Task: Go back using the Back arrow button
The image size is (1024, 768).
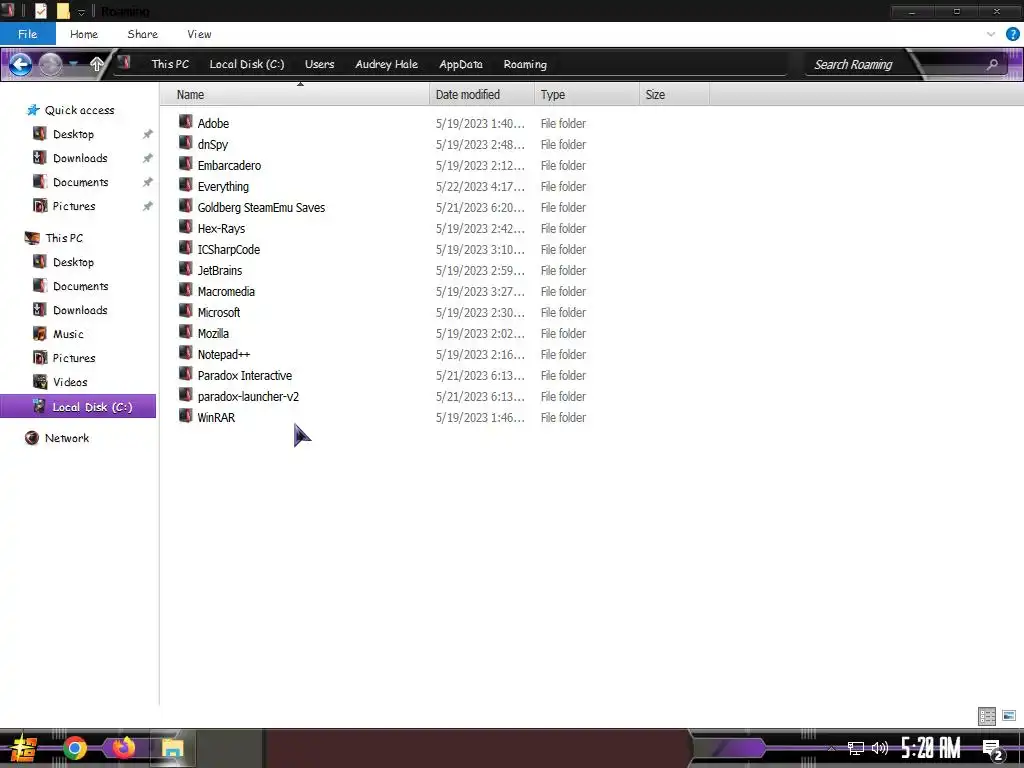Action: [x=20, y=64]
